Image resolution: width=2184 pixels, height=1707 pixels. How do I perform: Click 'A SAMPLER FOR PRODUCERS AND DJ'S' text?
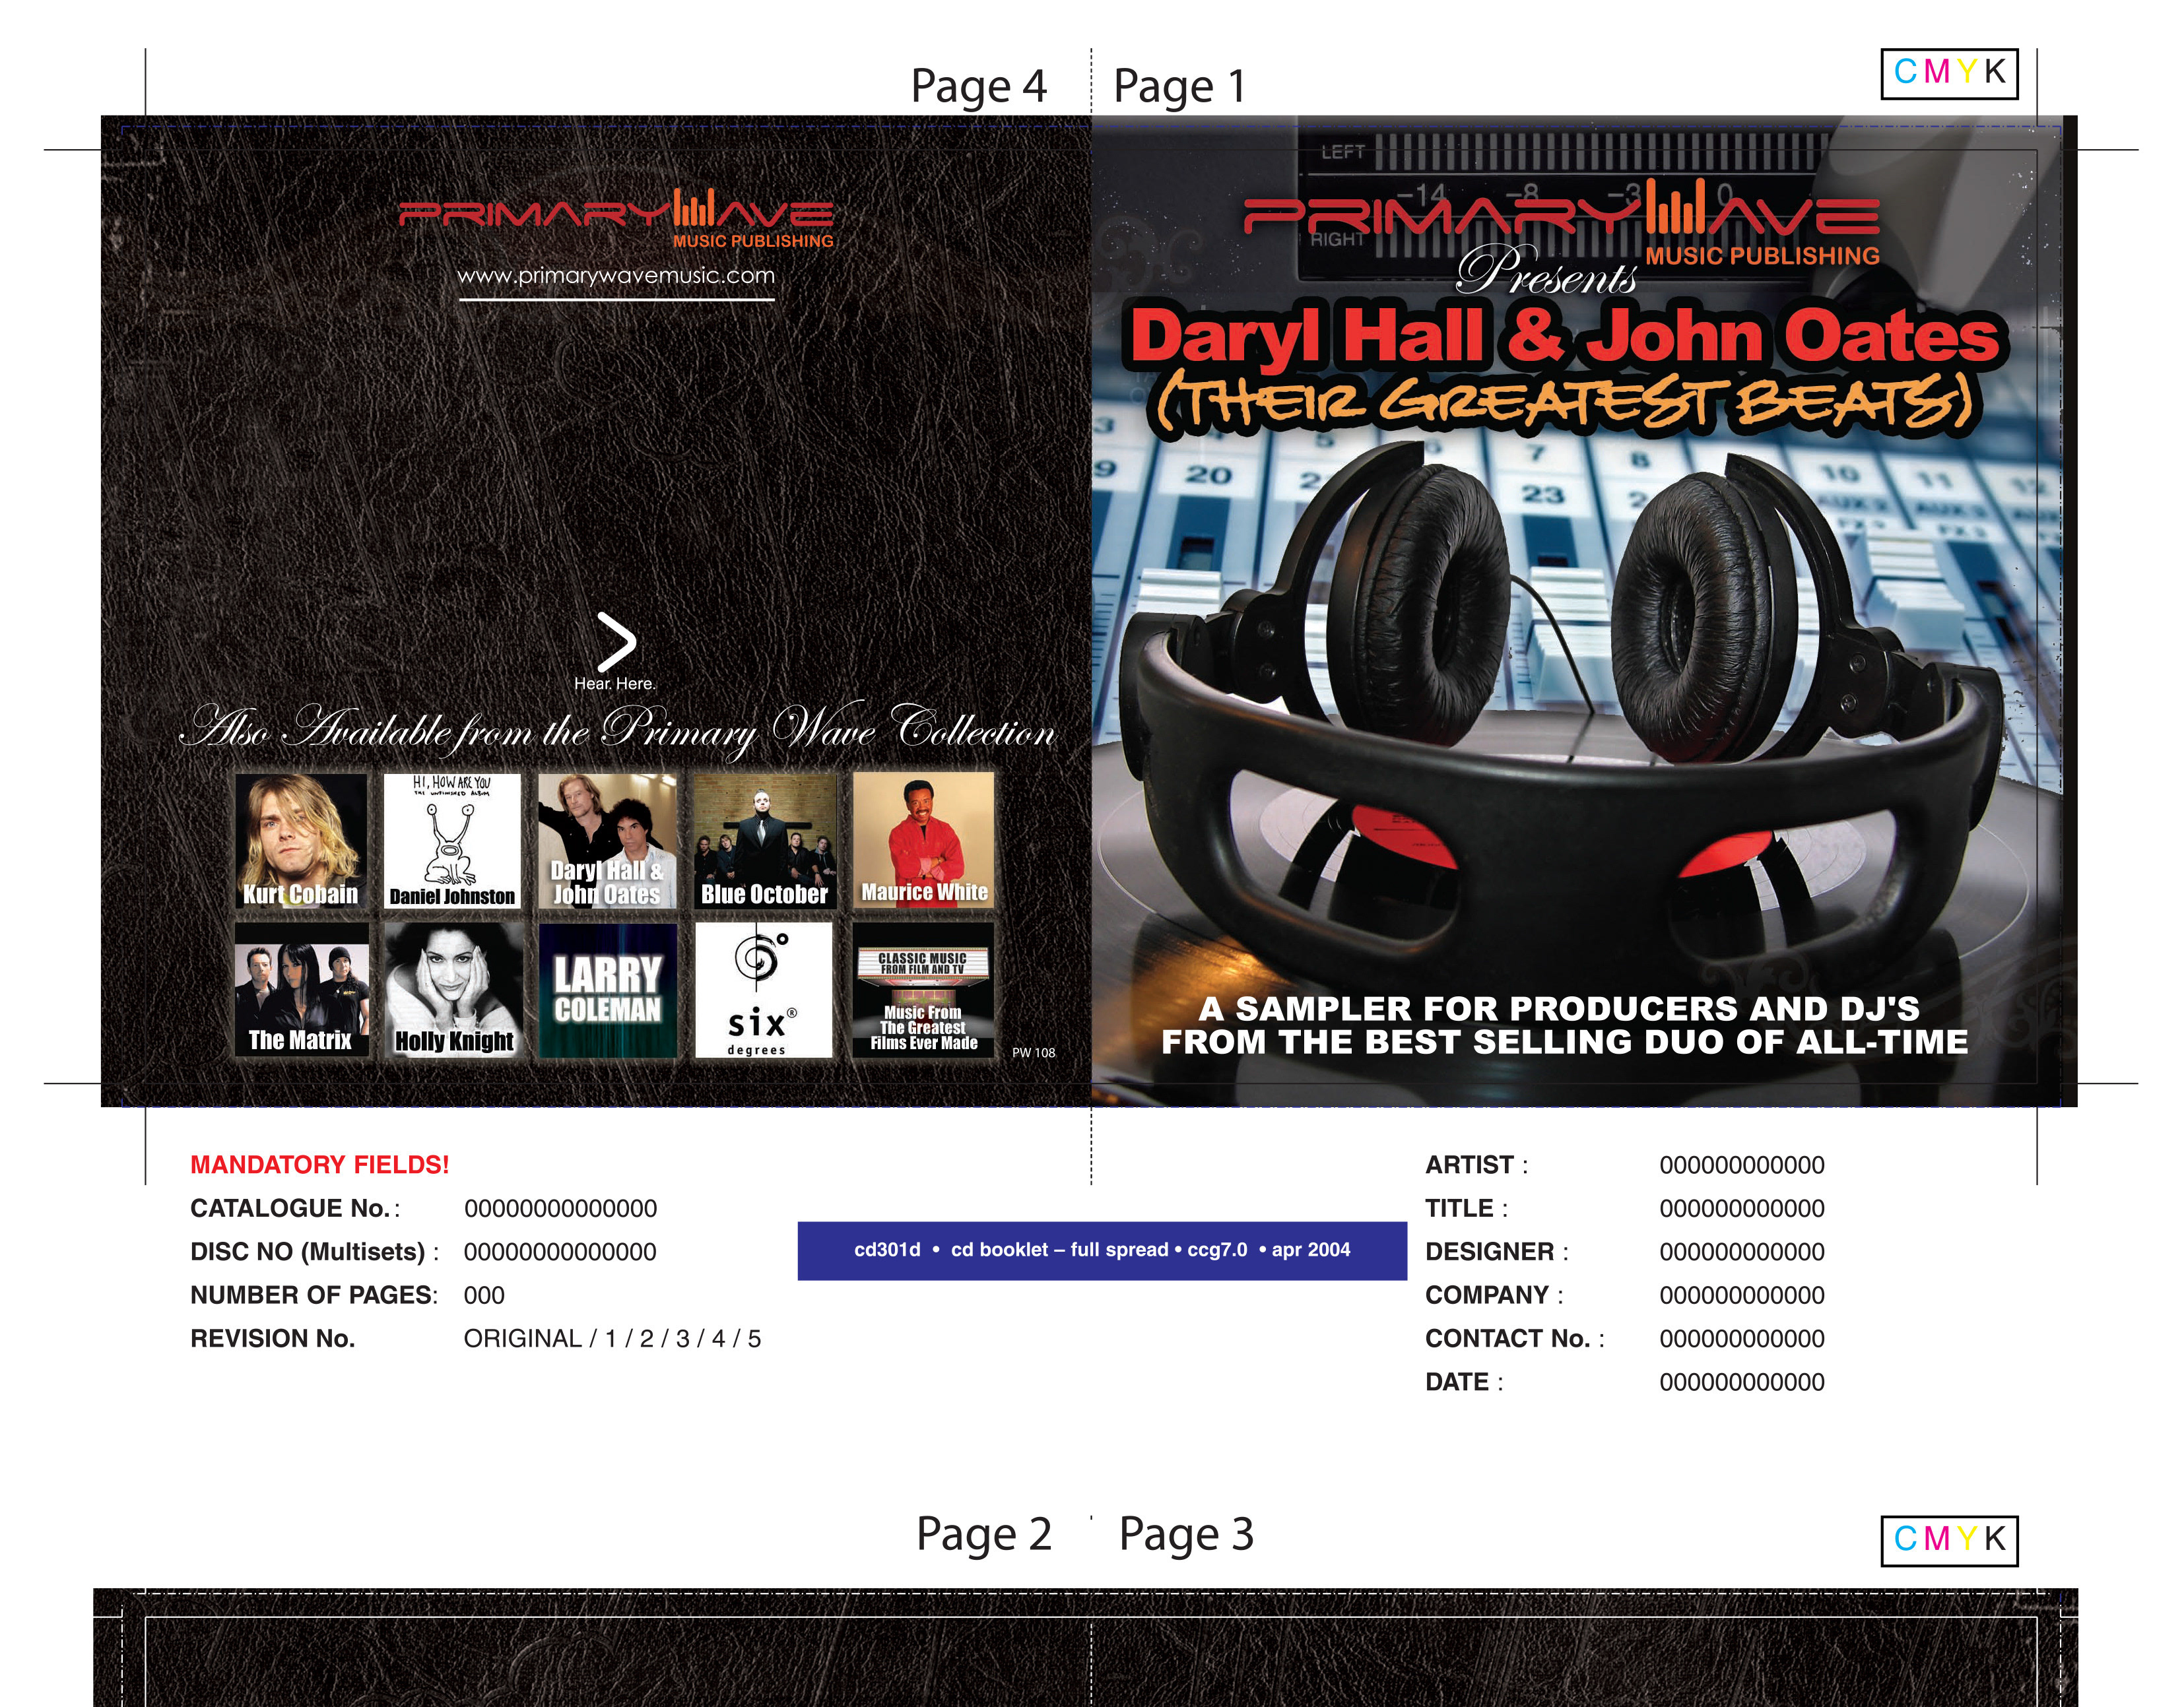click(x=1559, y=1008)
